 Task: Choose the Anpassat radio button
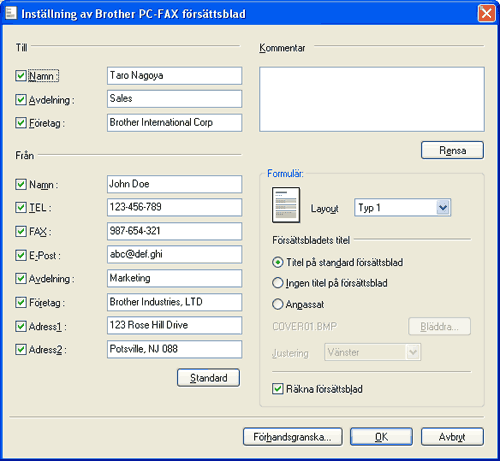point(277,304)
